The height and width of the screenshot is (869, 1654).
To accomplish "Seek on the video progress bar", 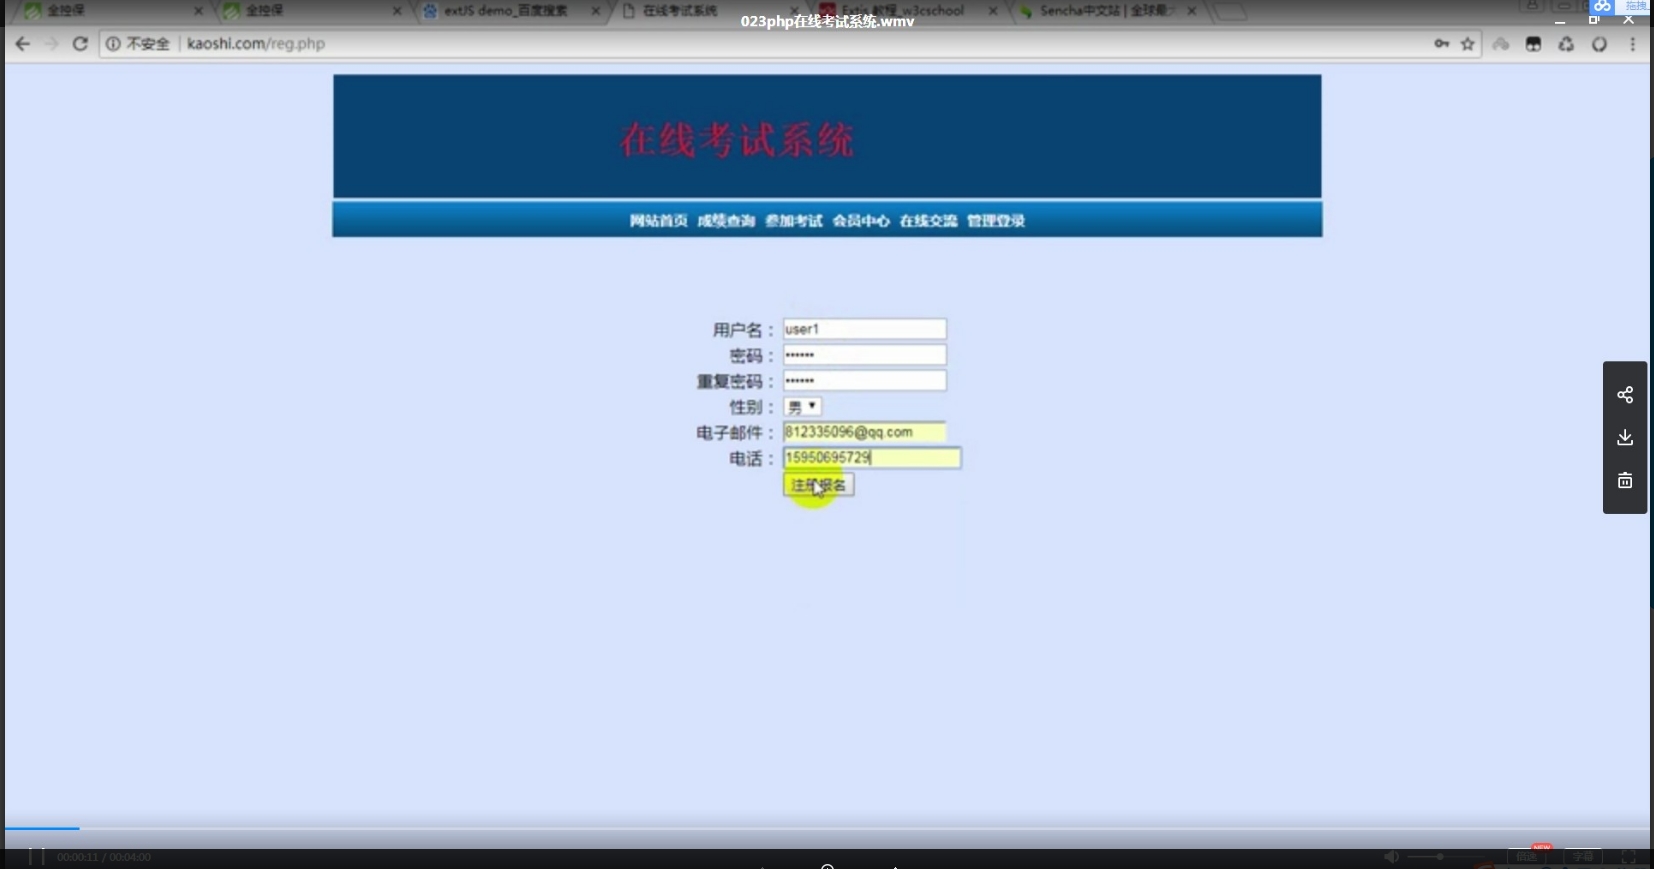I will coord(827,828).
